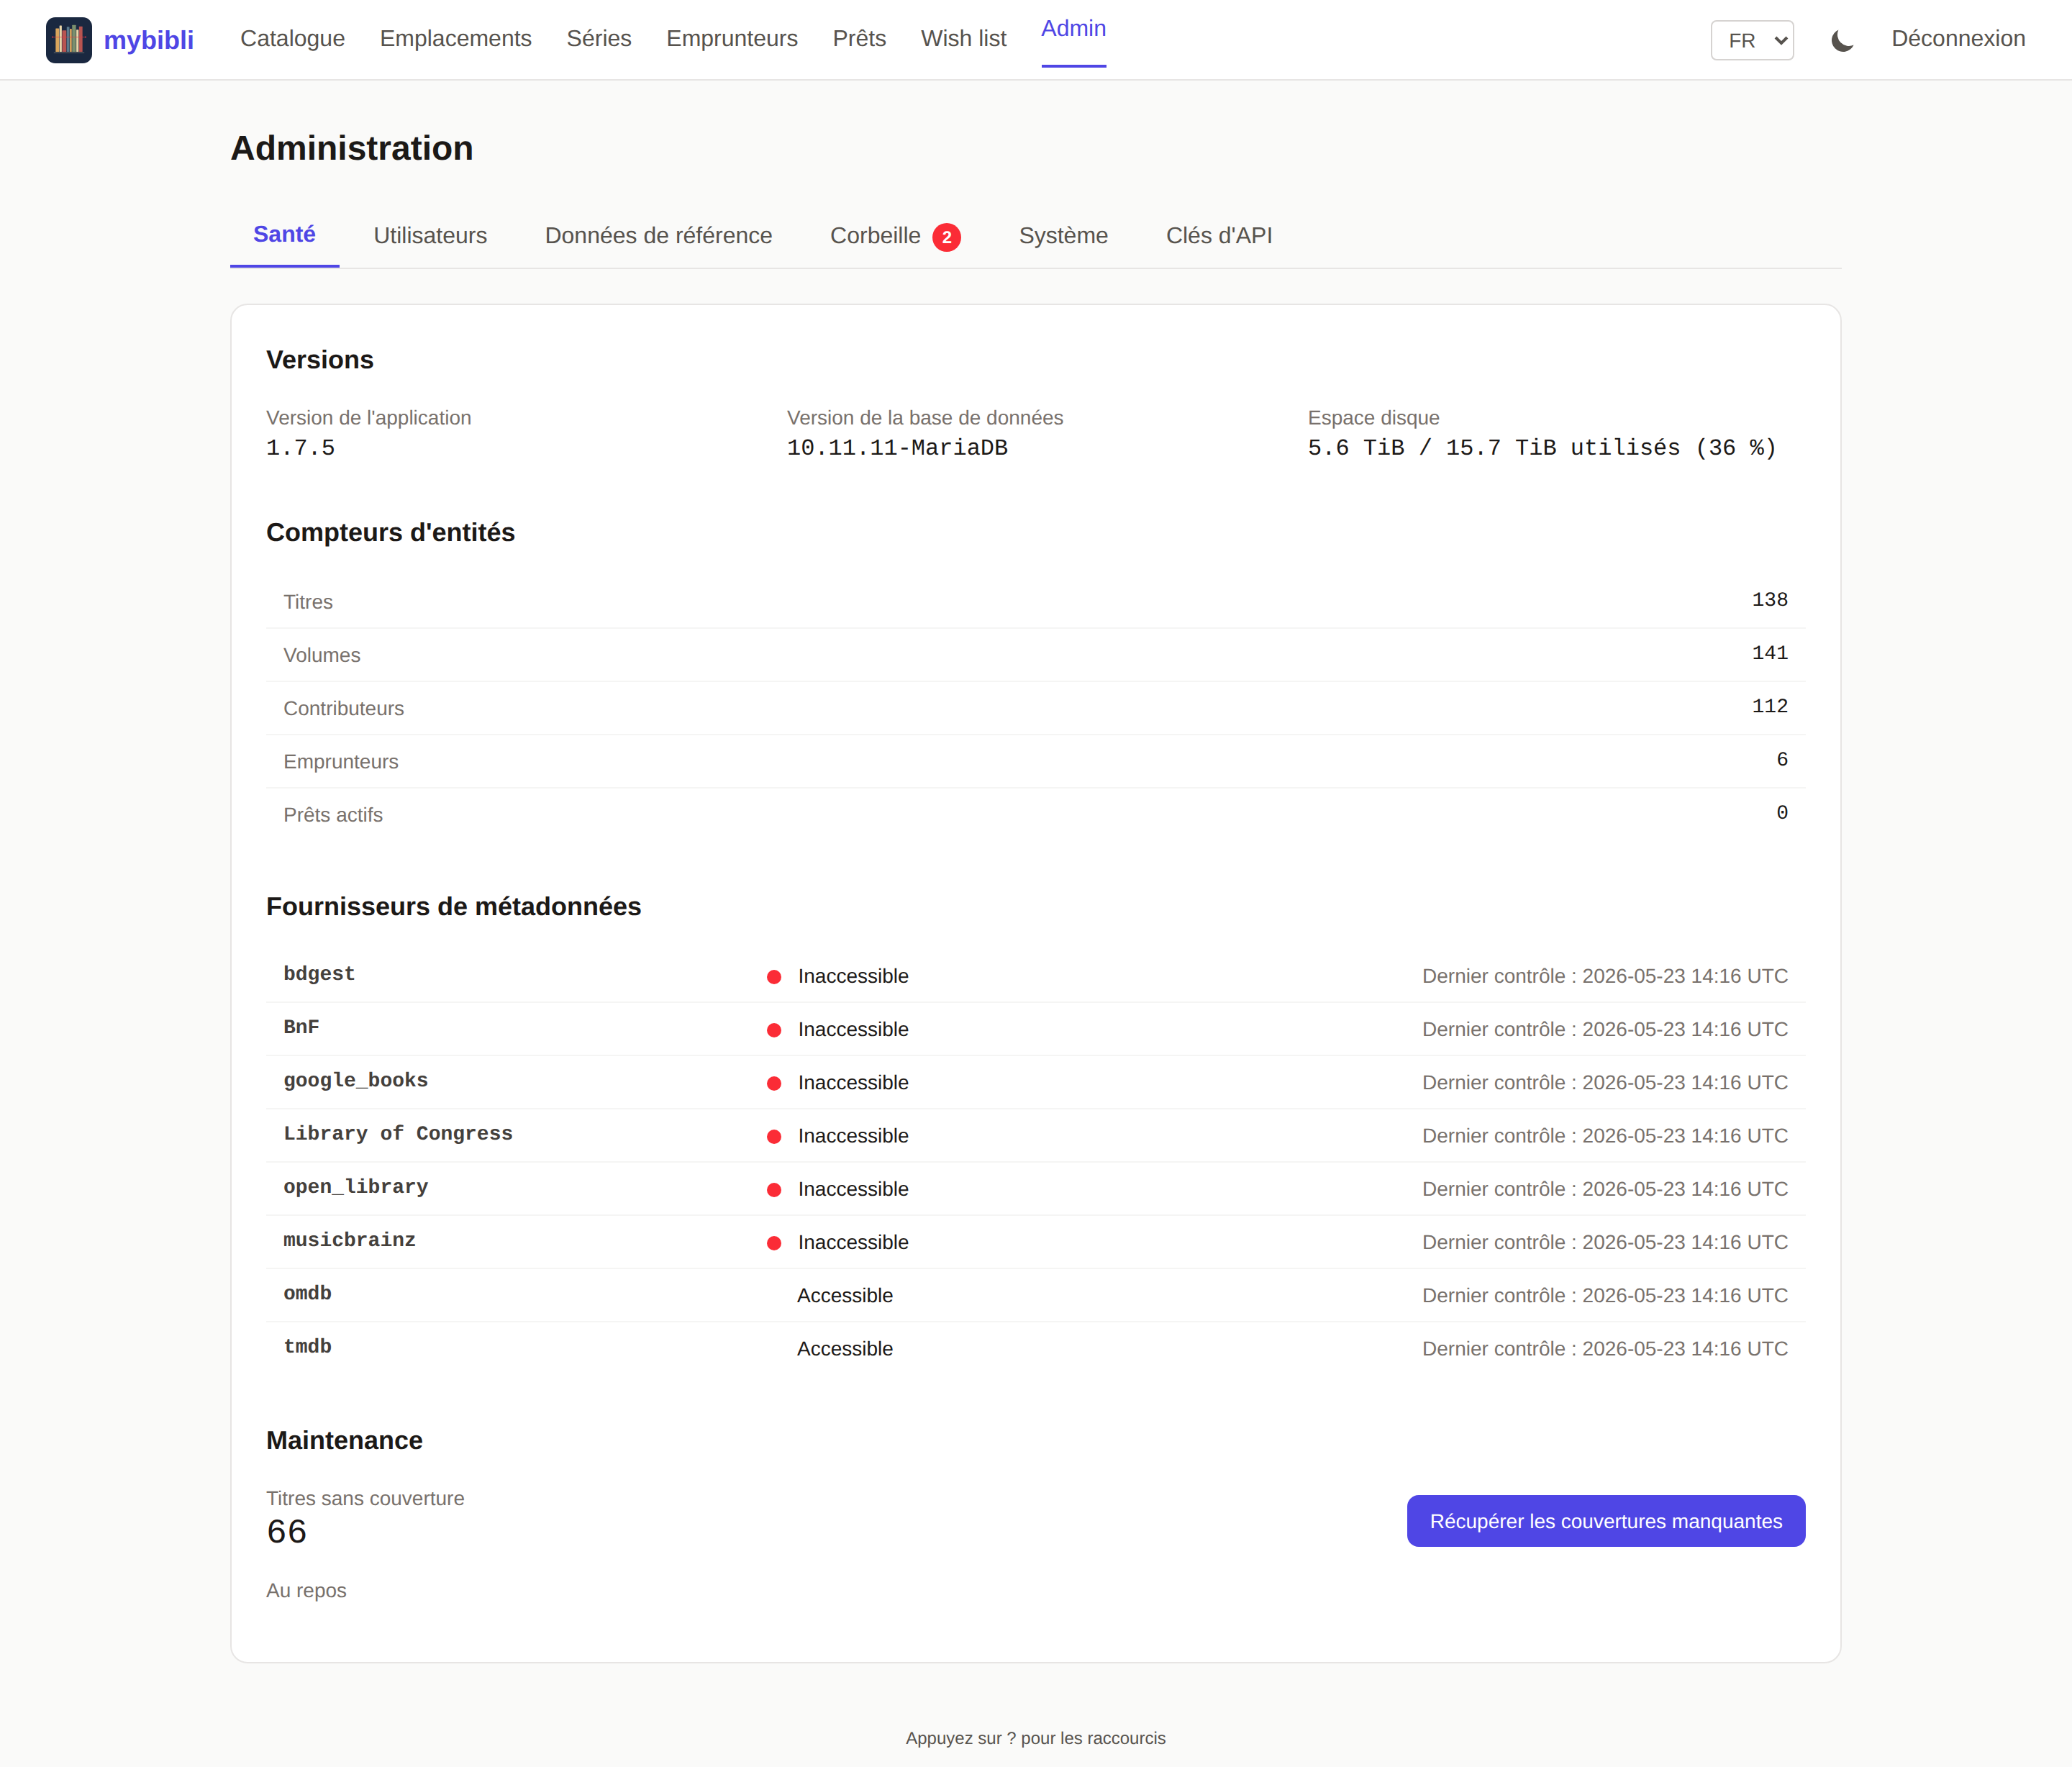Click the Prêts actifs count 0

1781,813
